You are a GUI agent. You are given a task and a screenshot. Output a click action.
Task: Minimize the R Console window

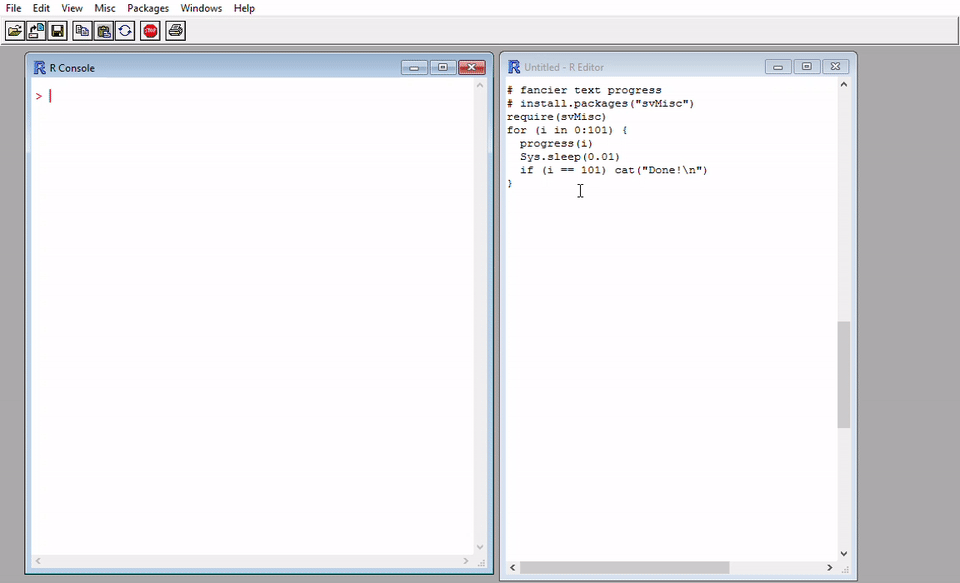(x=414, y=67)
